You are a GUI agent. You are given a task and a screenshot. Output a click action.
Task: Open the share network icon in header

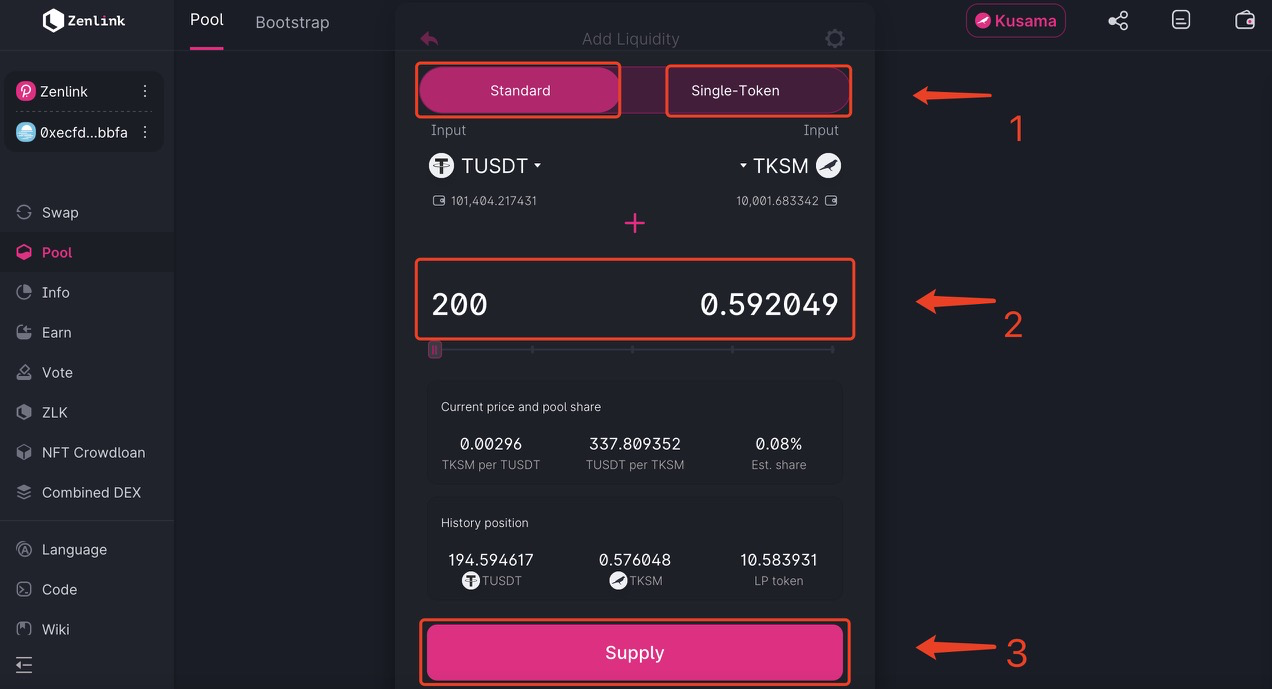click(1118, 20)
